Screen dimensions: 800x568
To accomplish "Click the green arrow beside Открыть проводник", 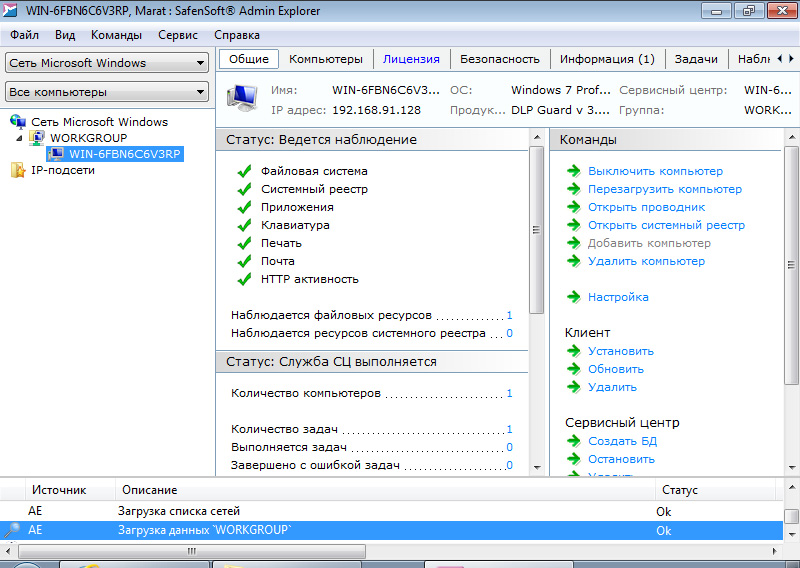I will (574, 207).
